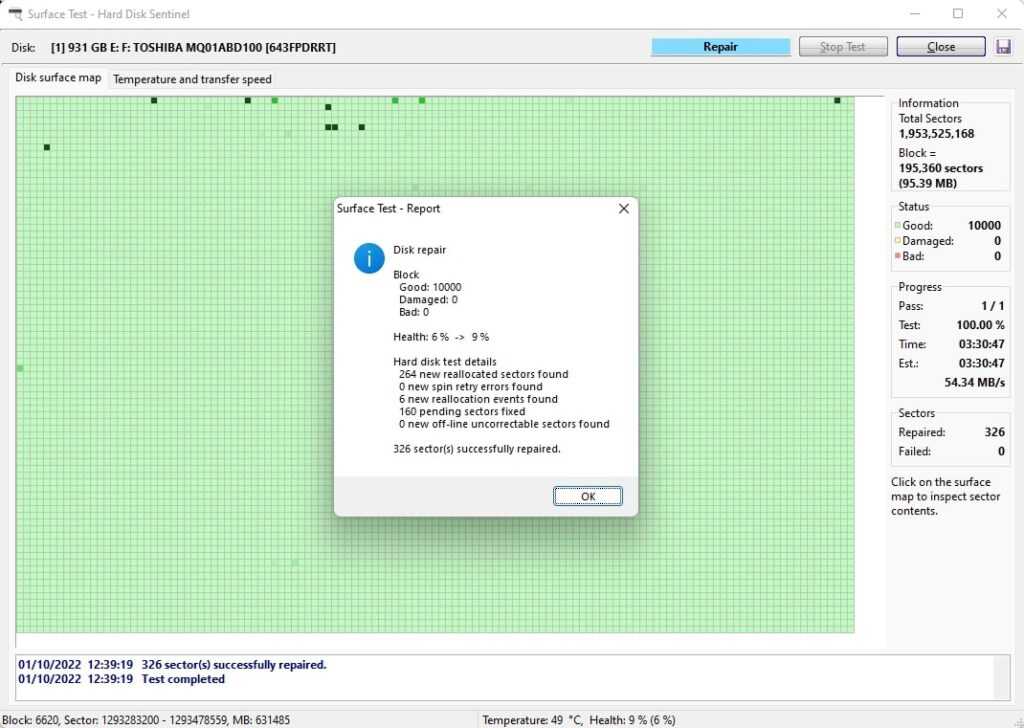1024x728 pixels.
Task: Click the Test progress value 100.00 %
Action: click(980, 324)
